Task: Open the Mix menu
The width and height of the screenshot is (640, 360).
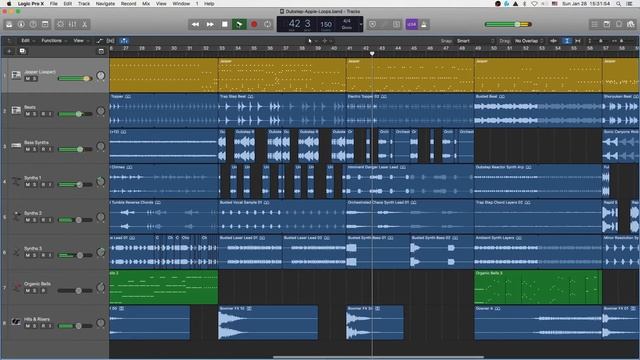Action: [x=146, y=4]
